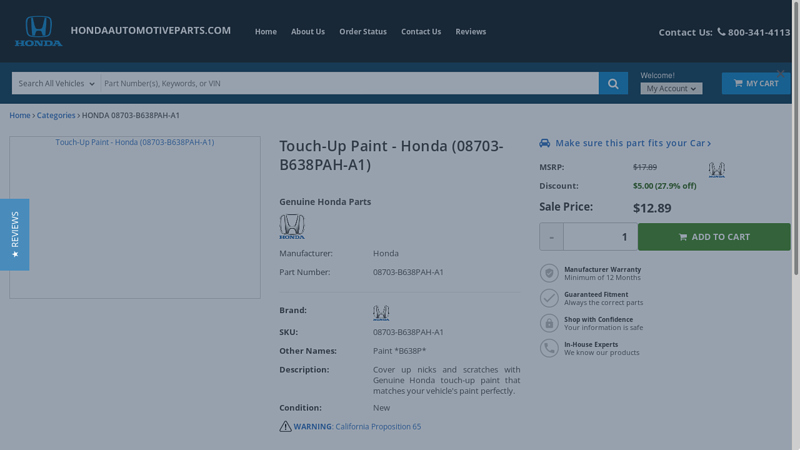Click the Condition value New

coord(382,408)
